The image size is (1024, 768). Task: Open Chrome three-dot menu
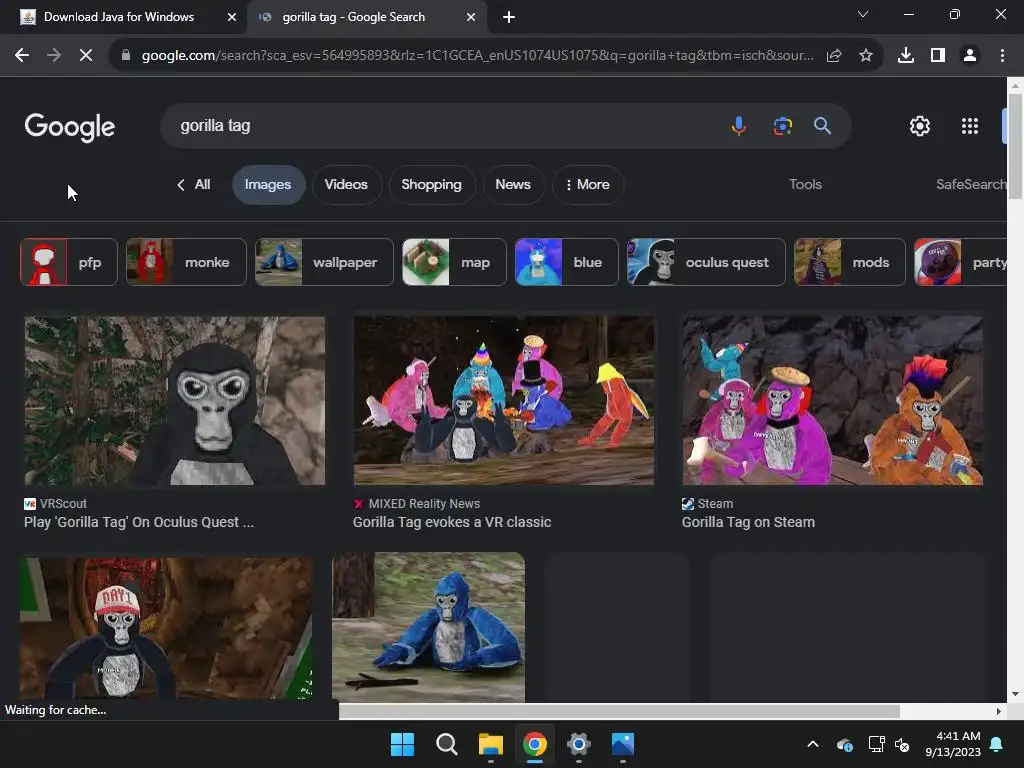pyautogui.click(x=1002, y=56)
